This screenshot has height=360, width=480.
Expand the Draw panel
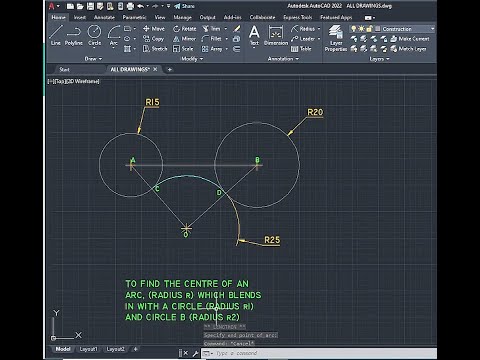point(93,59)
